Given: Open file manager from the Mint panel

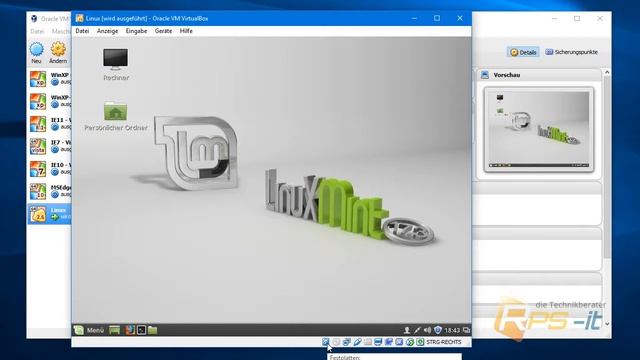Looking at the screenshot, I should click(153, 330).
